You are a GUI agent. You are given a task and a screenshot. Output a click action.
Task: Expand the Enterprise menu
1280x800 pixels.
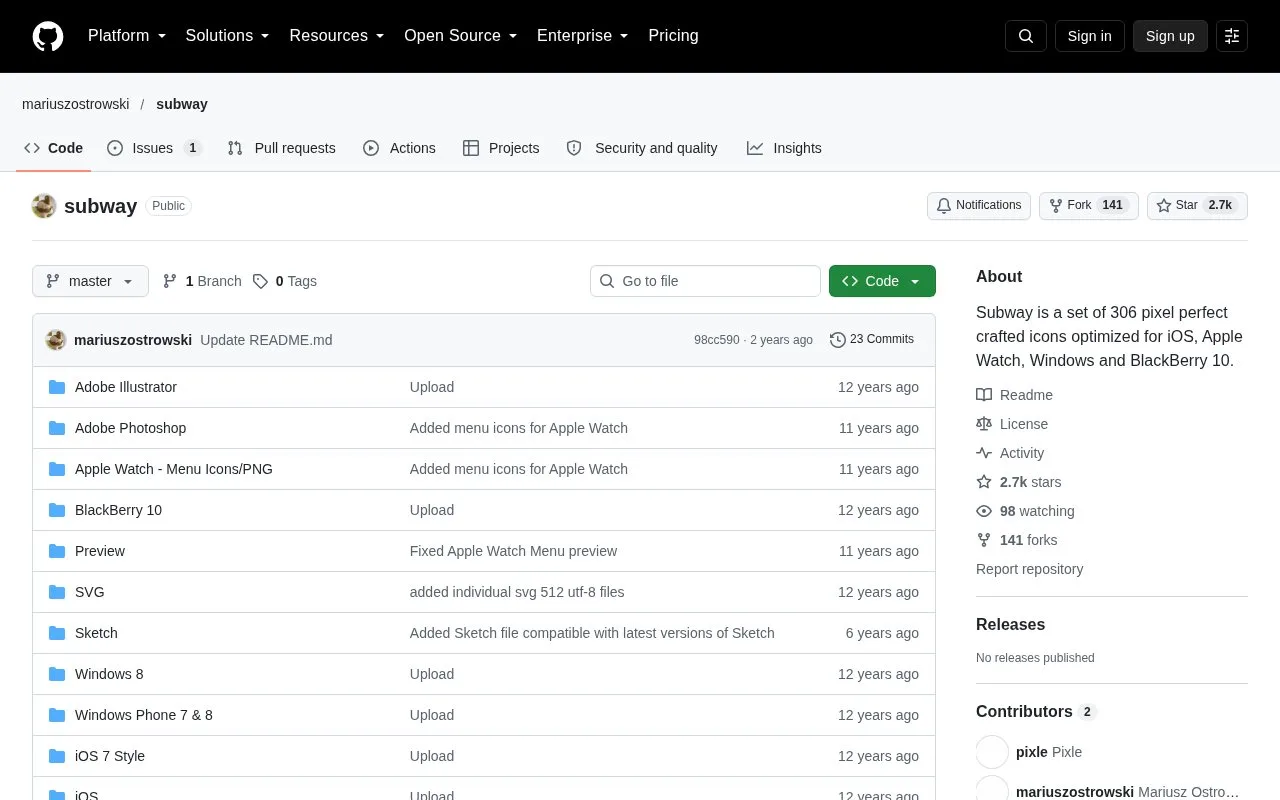tap(583, 36)
